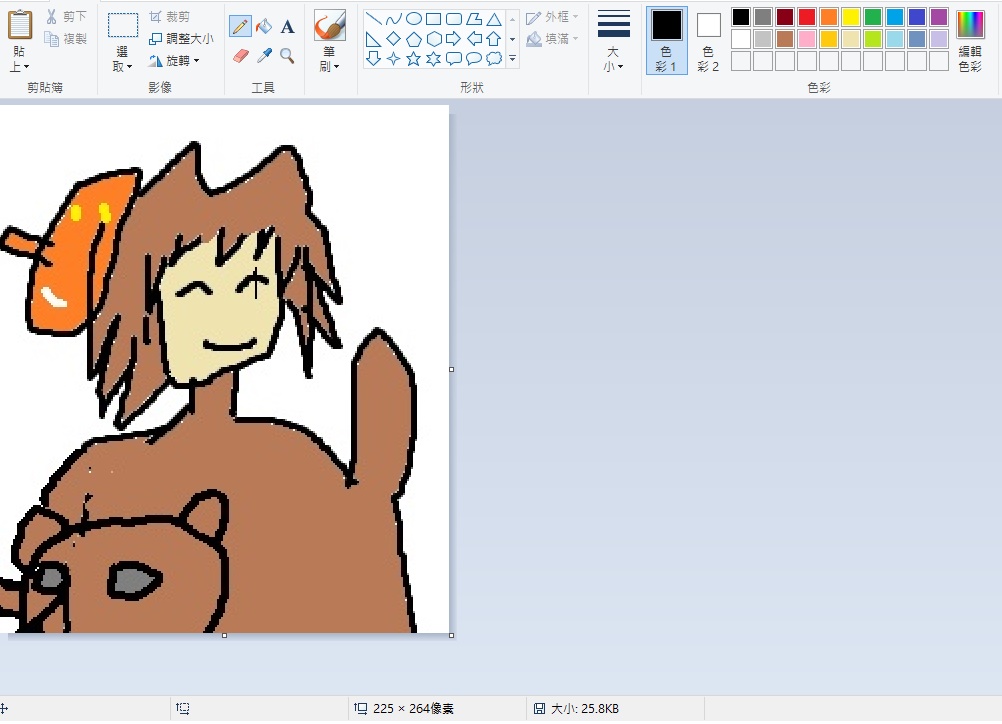Open the Outline (外框) dropdown
The image size is (1002, 724).
[552, 17]
